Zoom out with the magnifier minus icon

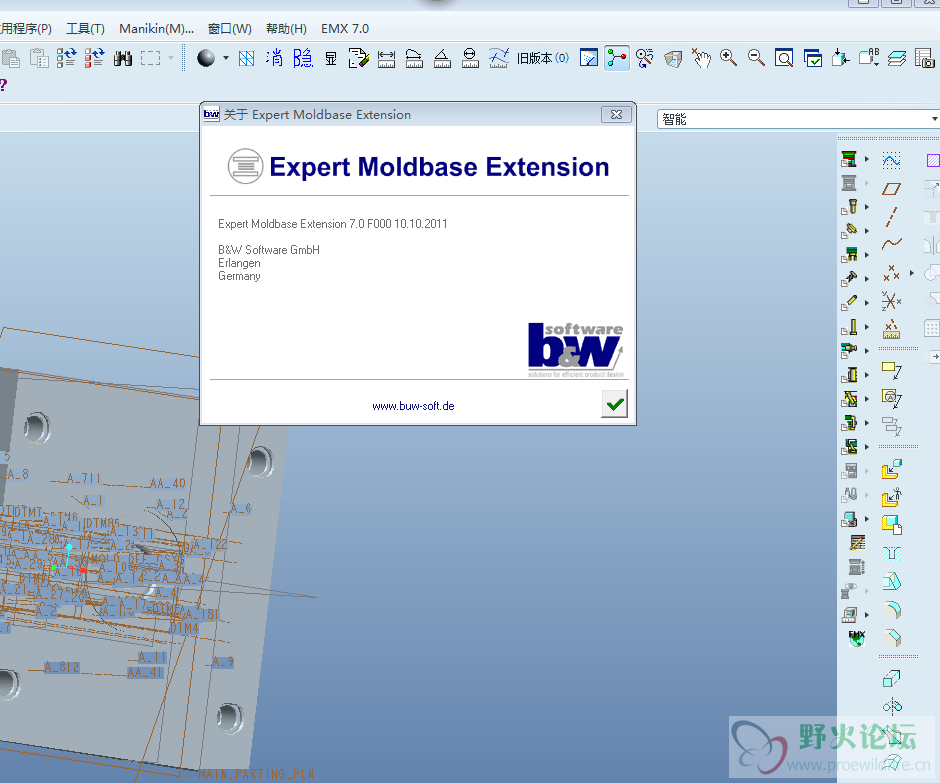pos(757,58)
